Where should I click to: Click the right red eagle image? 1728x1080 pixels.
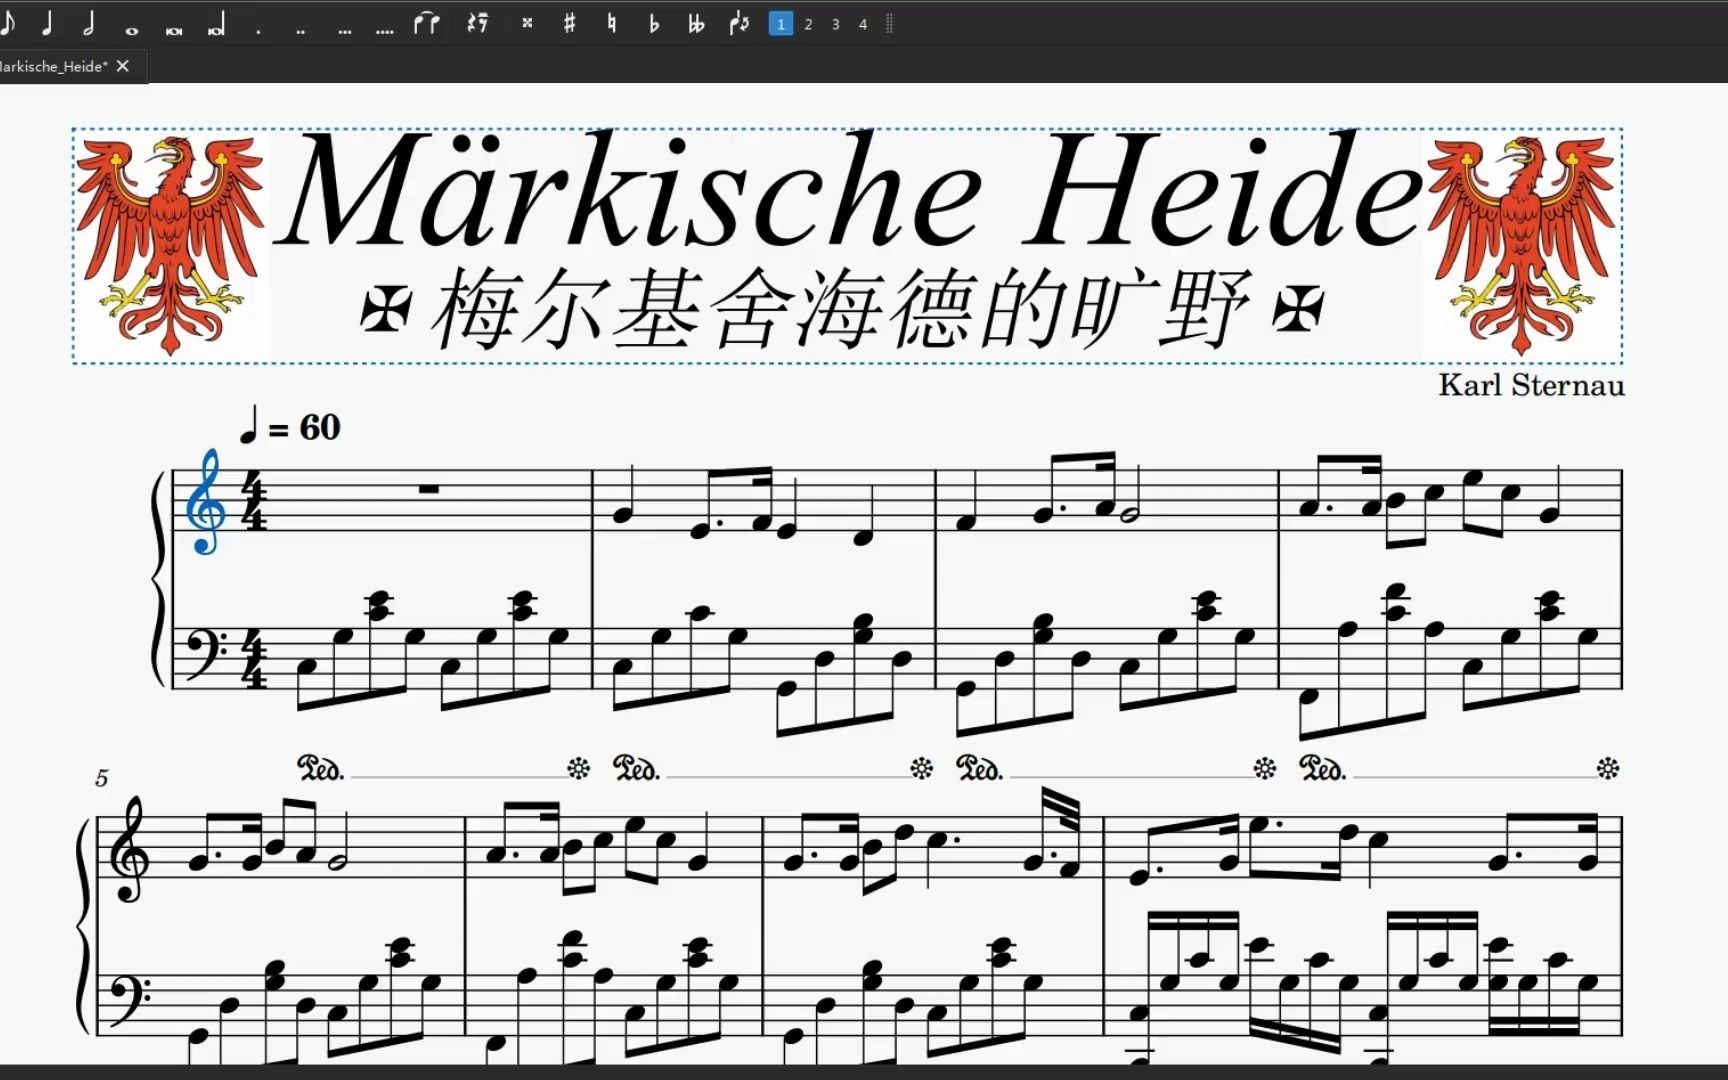click(x=1522, y=245)
